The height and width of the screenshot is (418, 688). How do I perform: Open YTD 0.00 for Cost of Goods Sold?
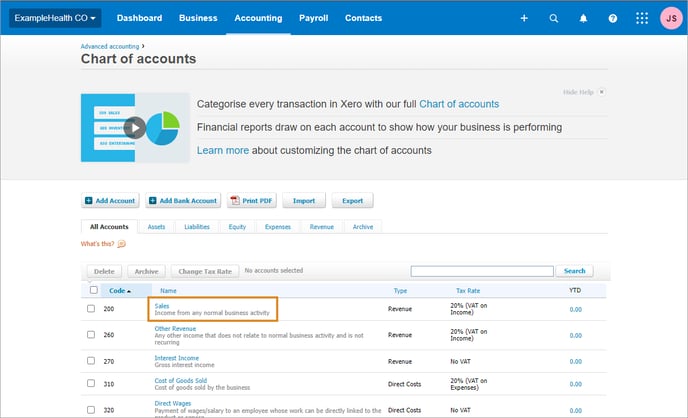point(576,384)
